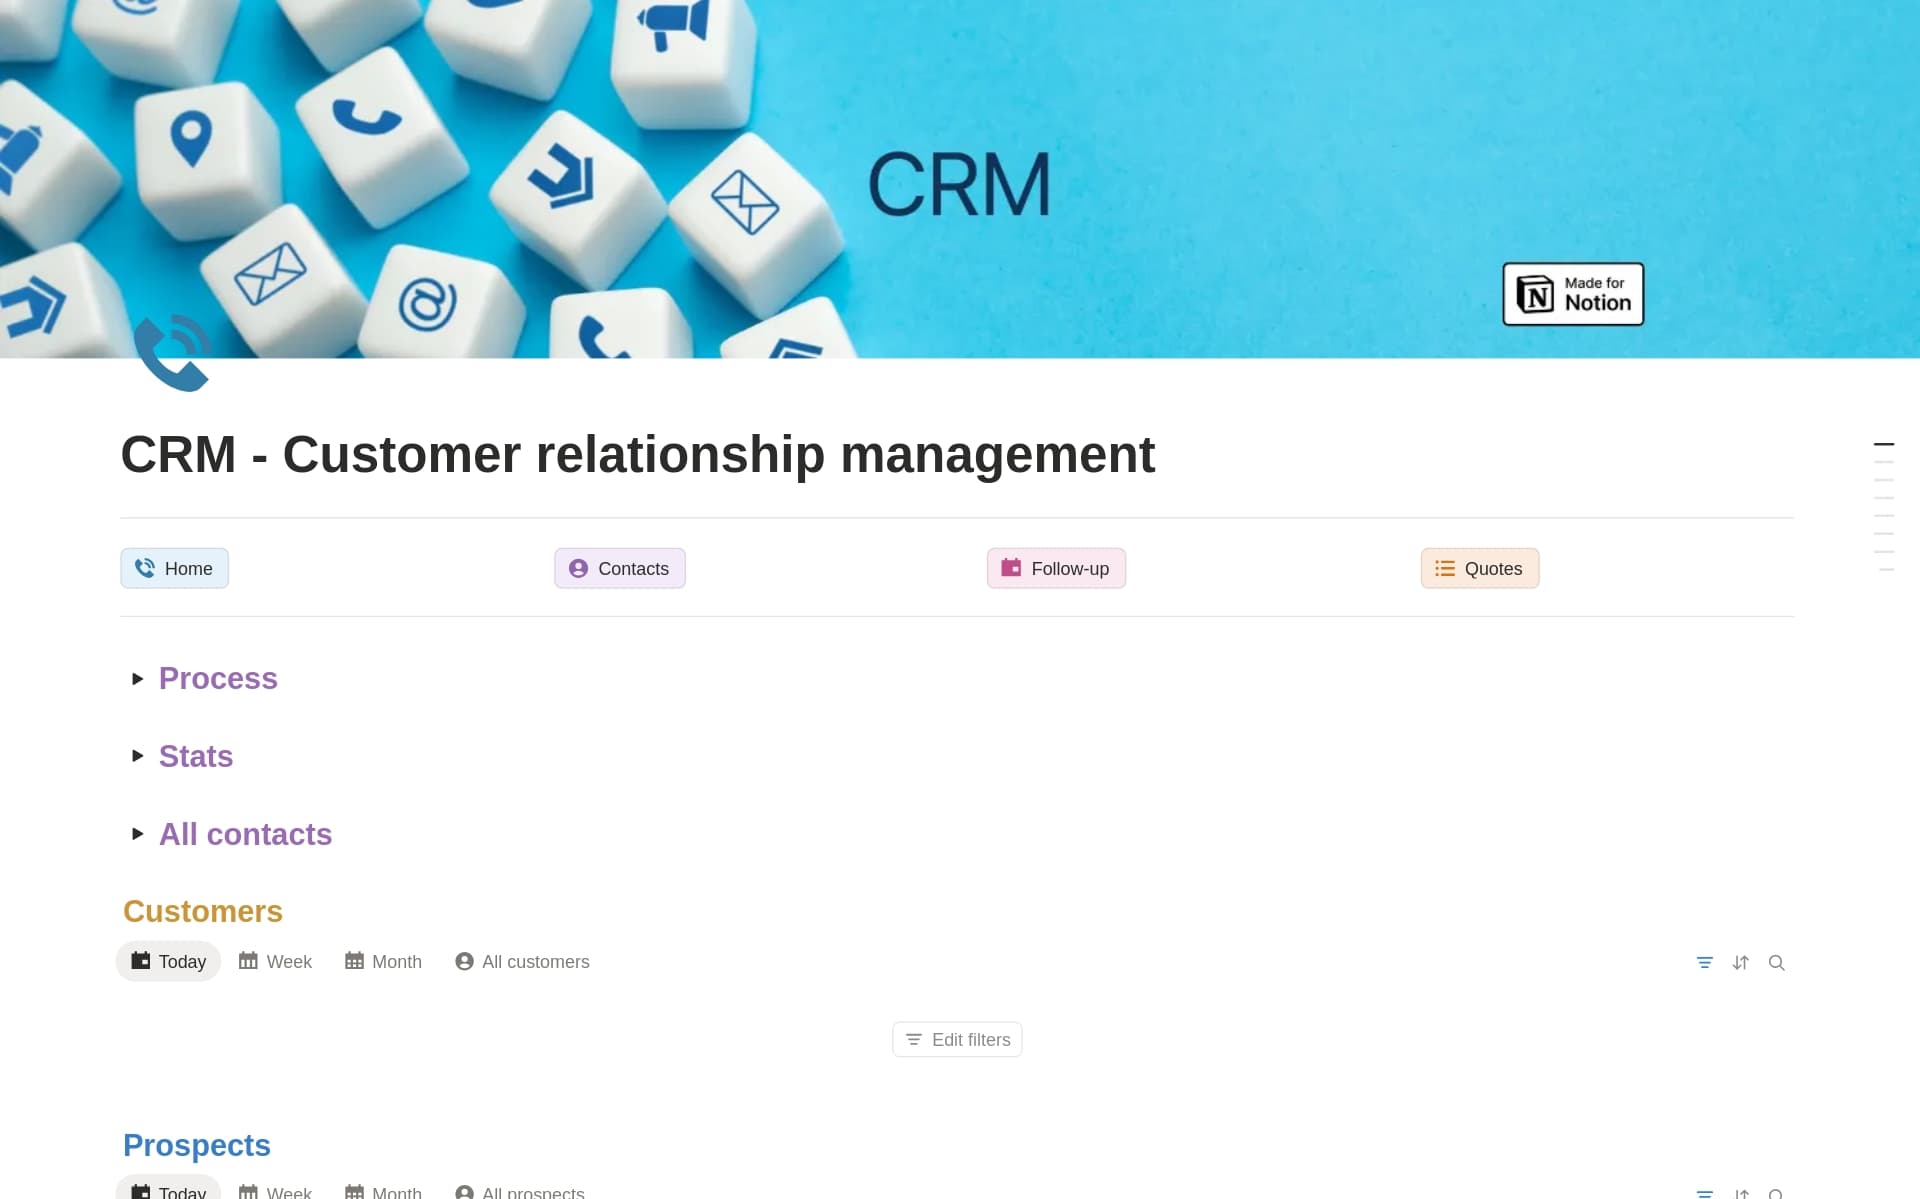Open the Quotes page button
Image resolution: width=1920 pixels, height=1199 pixels.
coord(1478,568)
